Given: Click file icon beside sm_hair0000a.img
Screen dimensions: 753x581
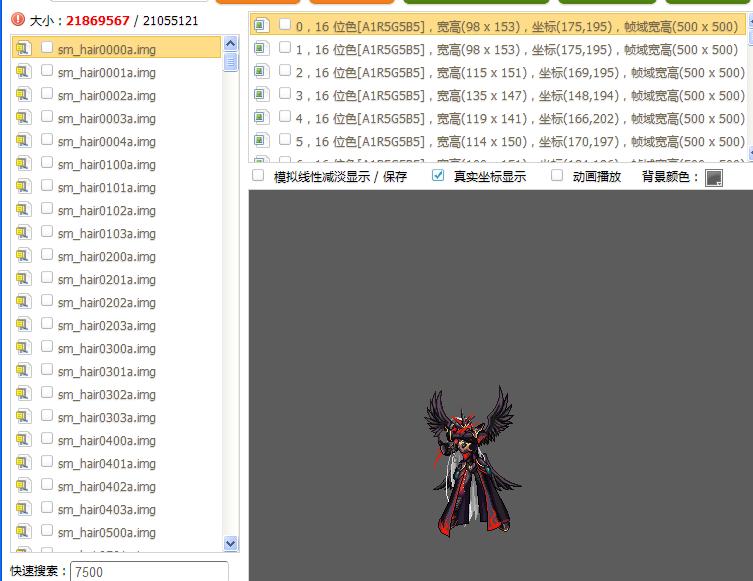Looking at the screenshot, I should point(23,48).
